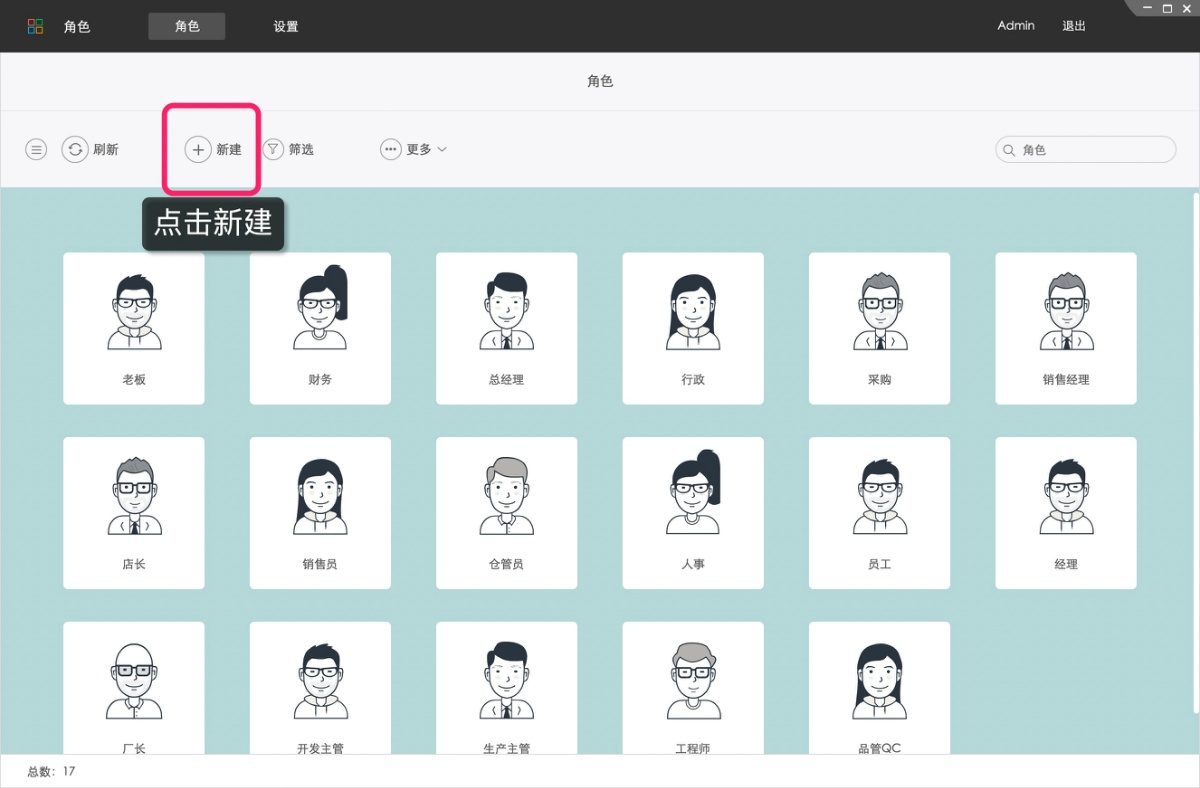This screenshot has width=1200, height=788.
Task: Click the 刷新 refresh icon
Action: 75,150
